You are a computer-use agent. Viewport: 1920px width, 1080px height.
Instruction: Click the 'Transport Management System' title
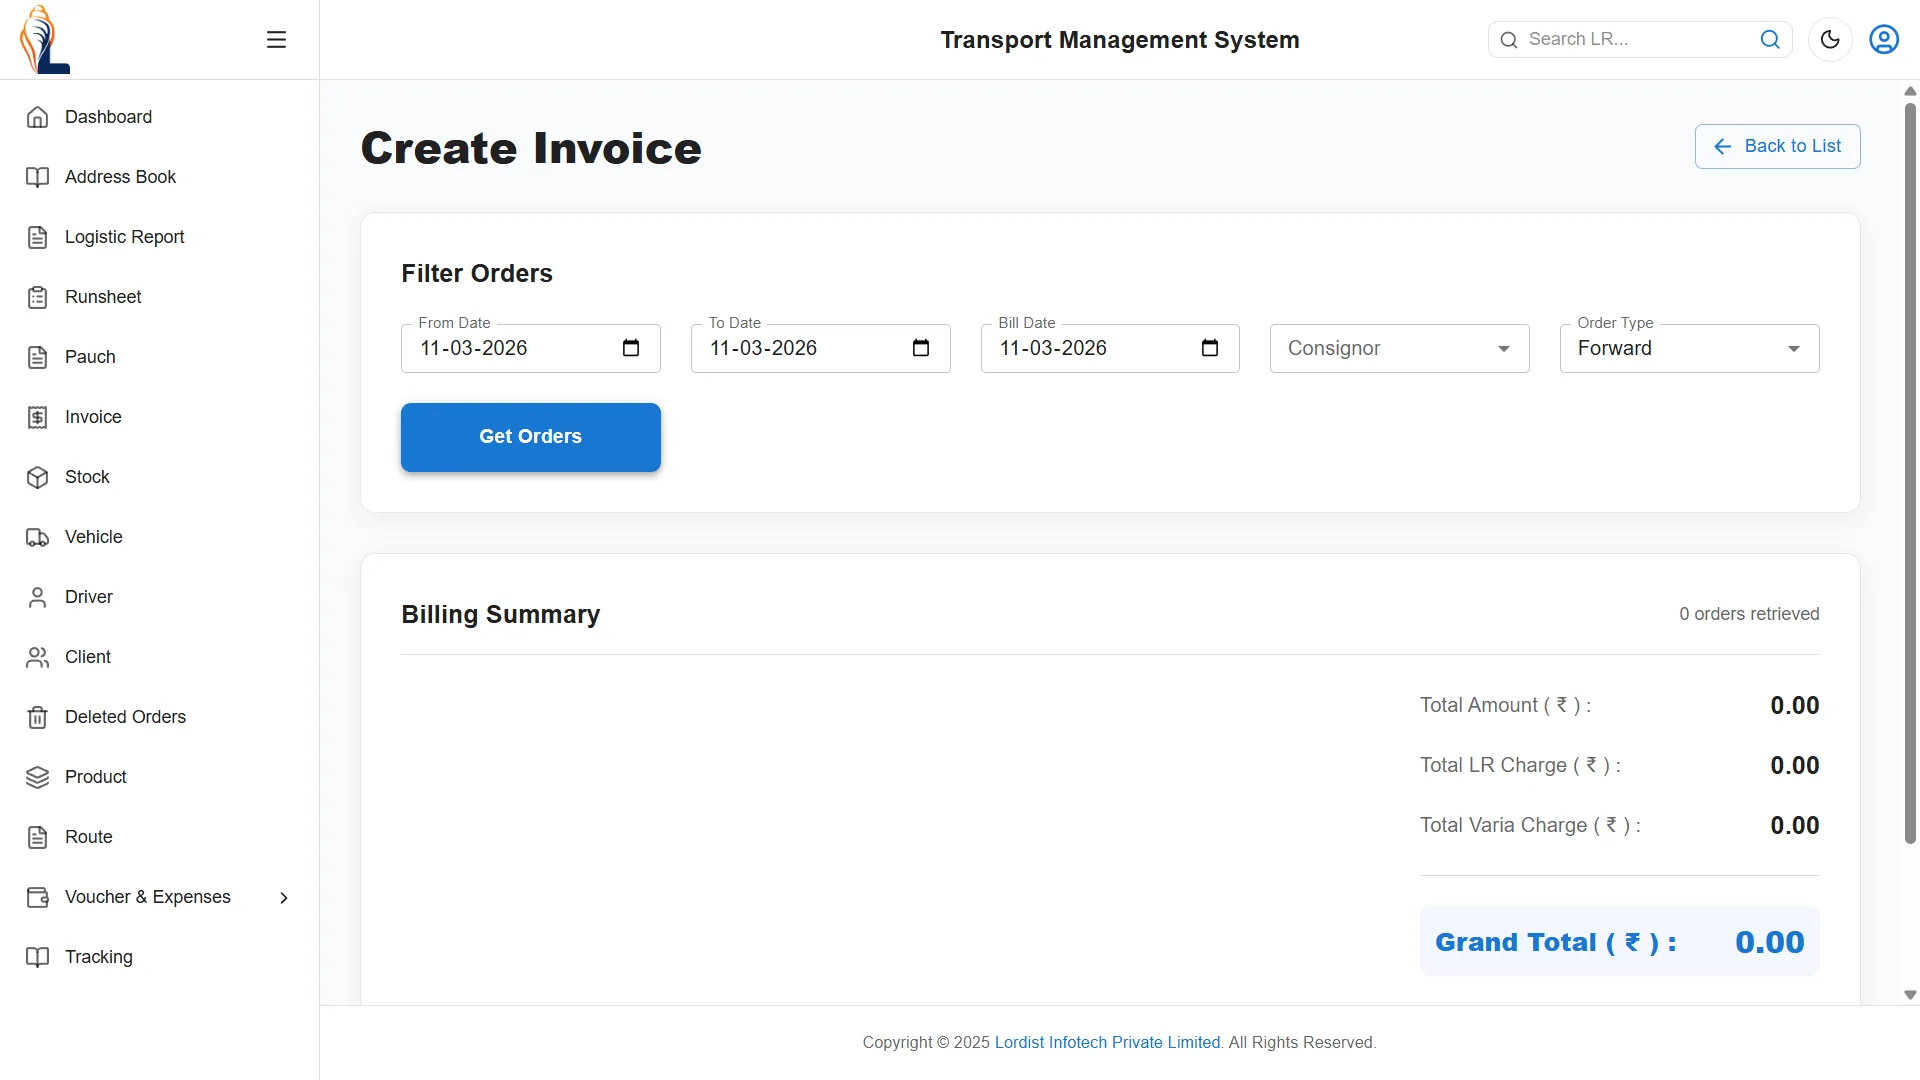(x=1120, y=40)
